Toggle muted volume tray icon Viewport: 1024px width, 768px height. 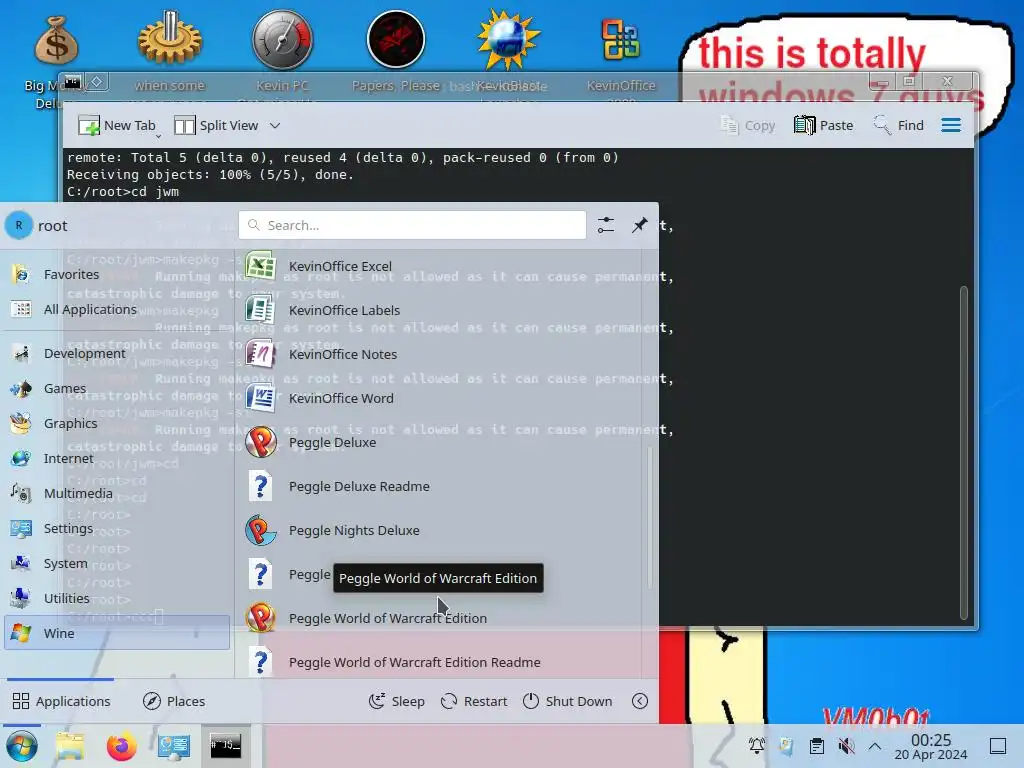click(846, 746)
